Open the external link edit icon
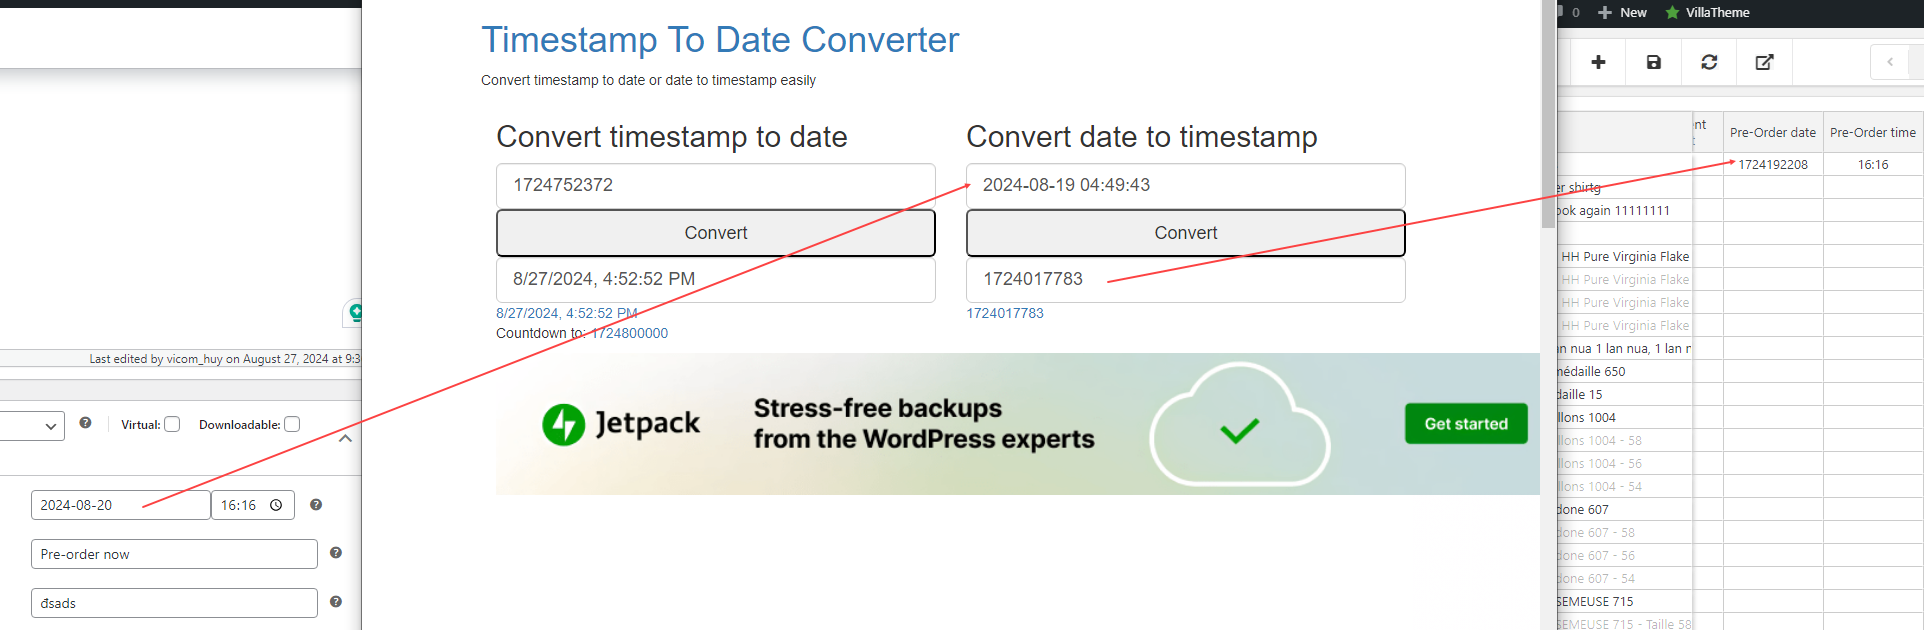The height and width of the screenshot is (630, 1924). coord(1764,62)
